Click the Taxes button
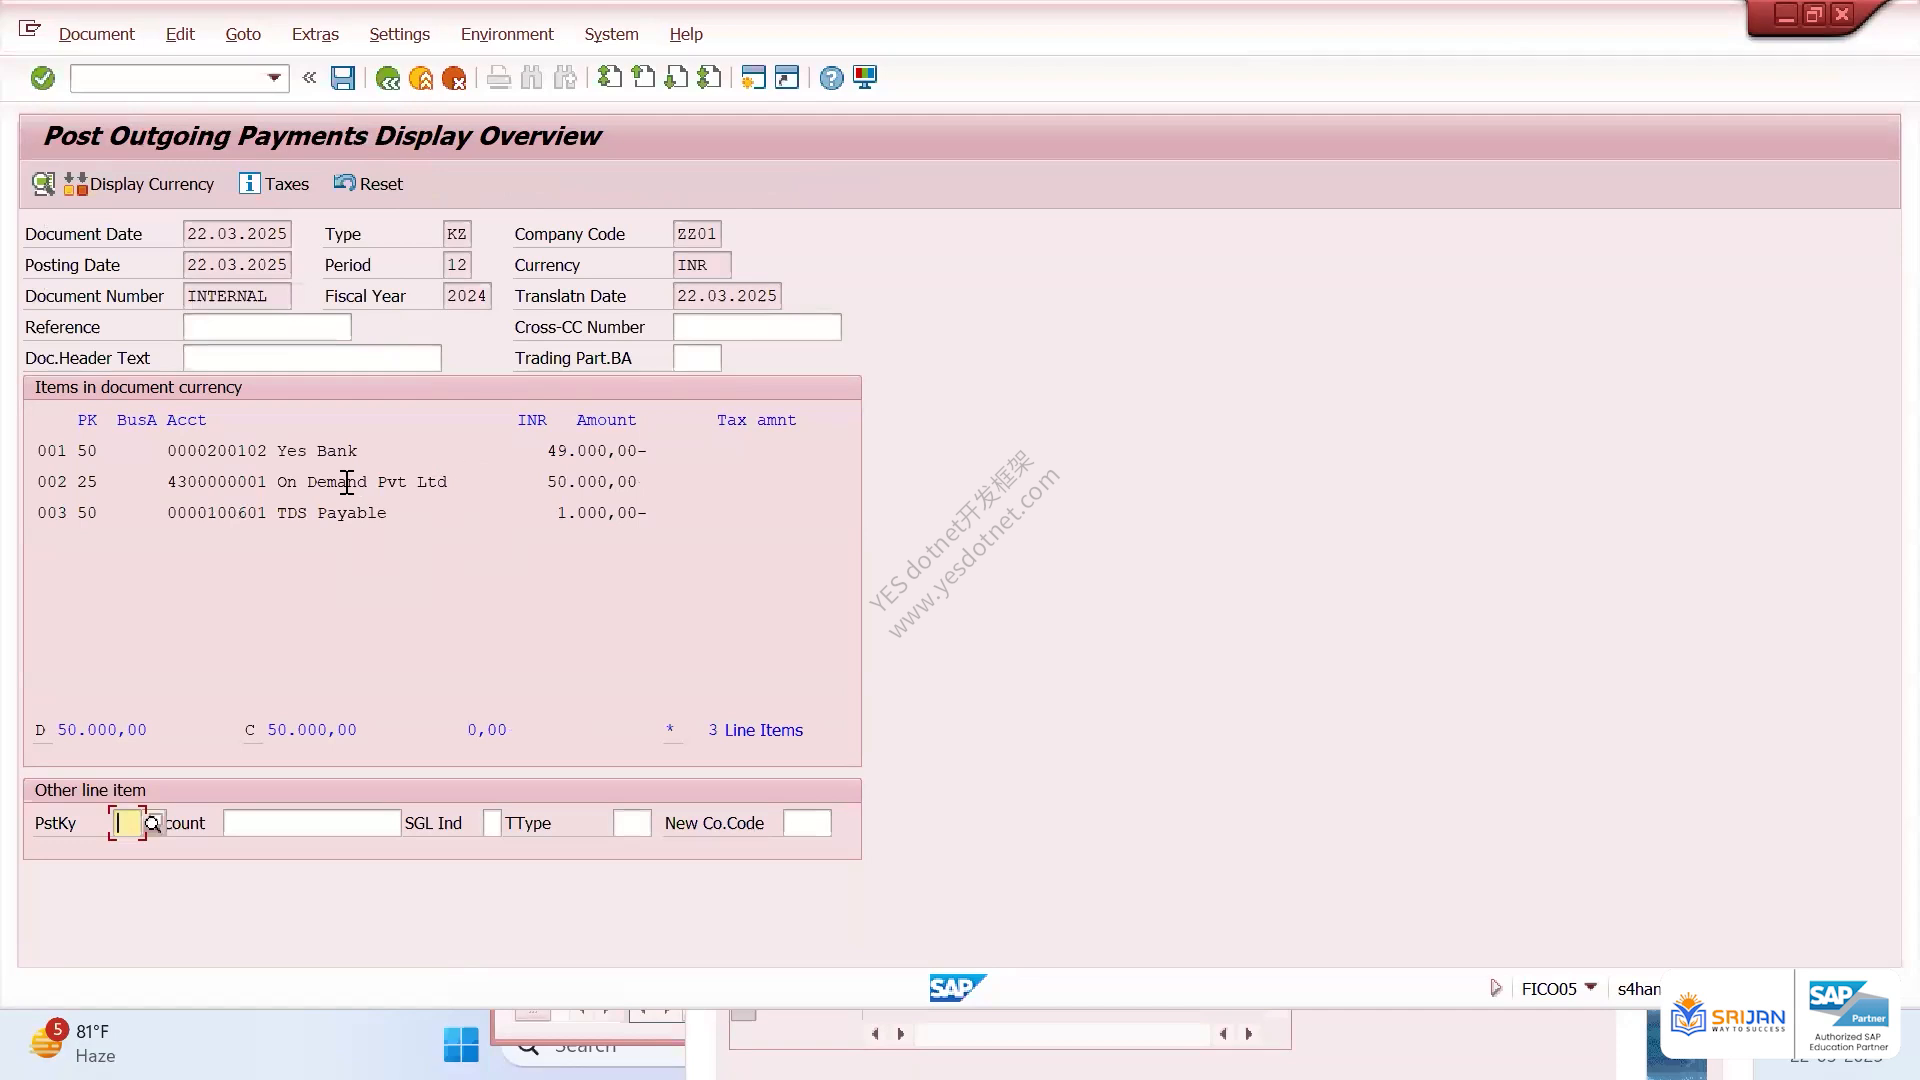Viewport: 1920px width, 1080px height. [x=274, y=184]
